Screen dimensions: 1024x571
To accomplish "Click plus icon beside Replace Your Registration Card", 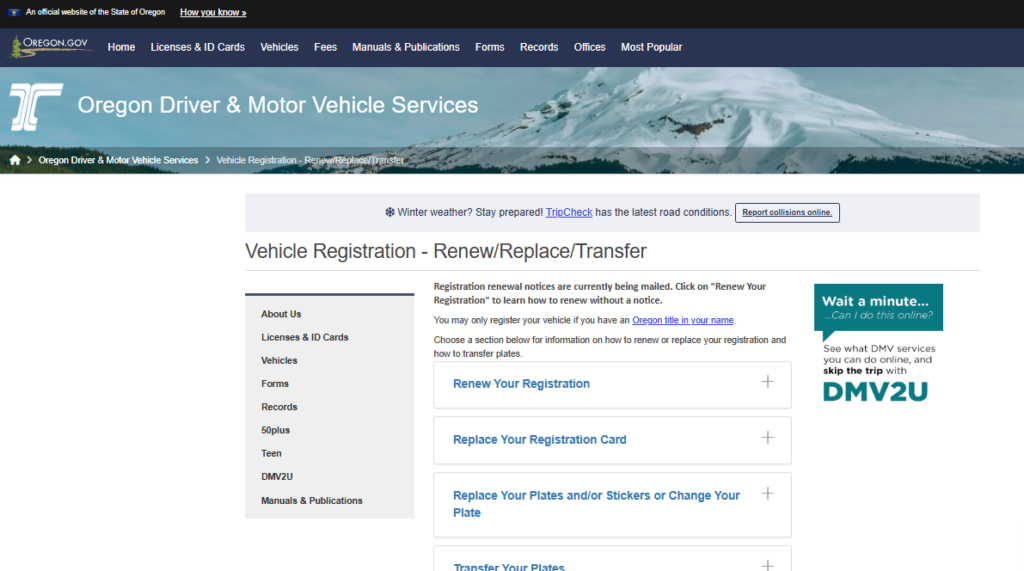I will (767, 438).
